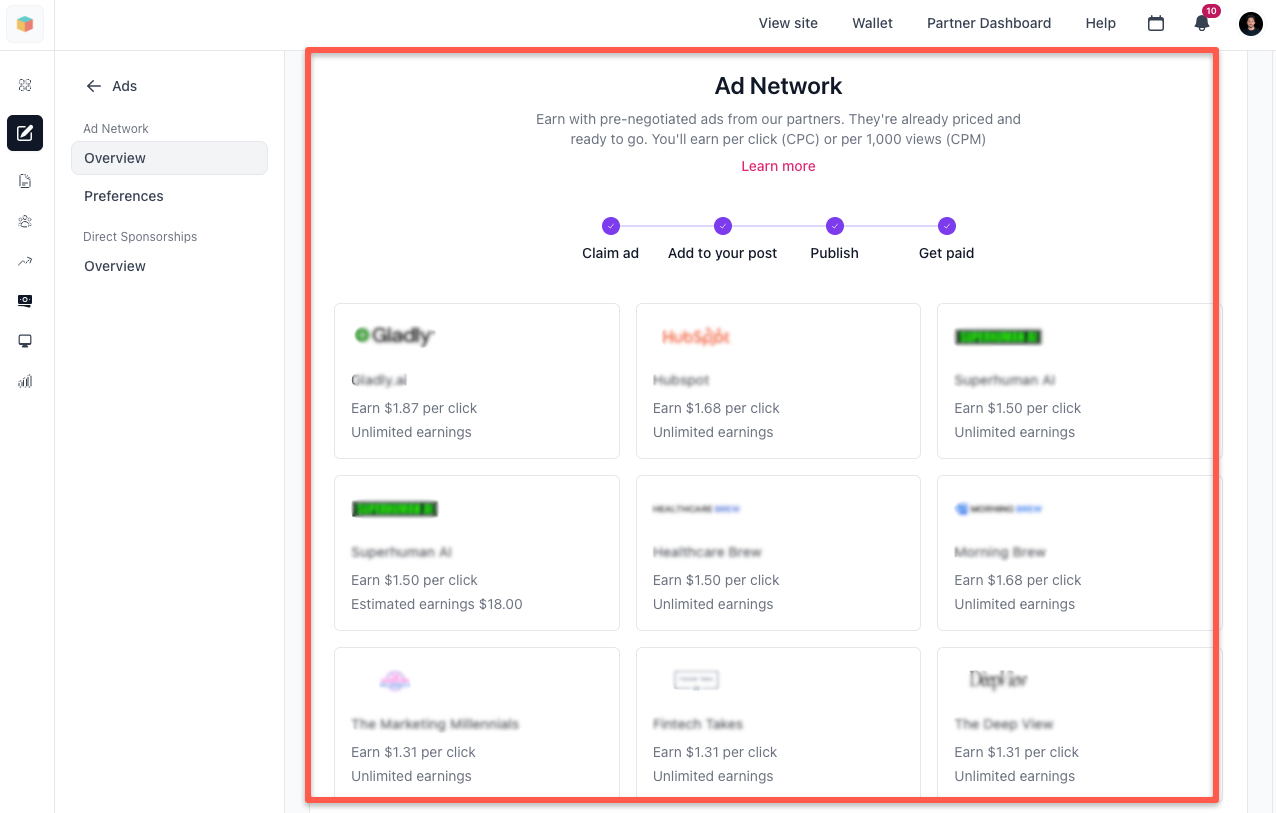Open the Learn more link

click(x=778, y=166)
